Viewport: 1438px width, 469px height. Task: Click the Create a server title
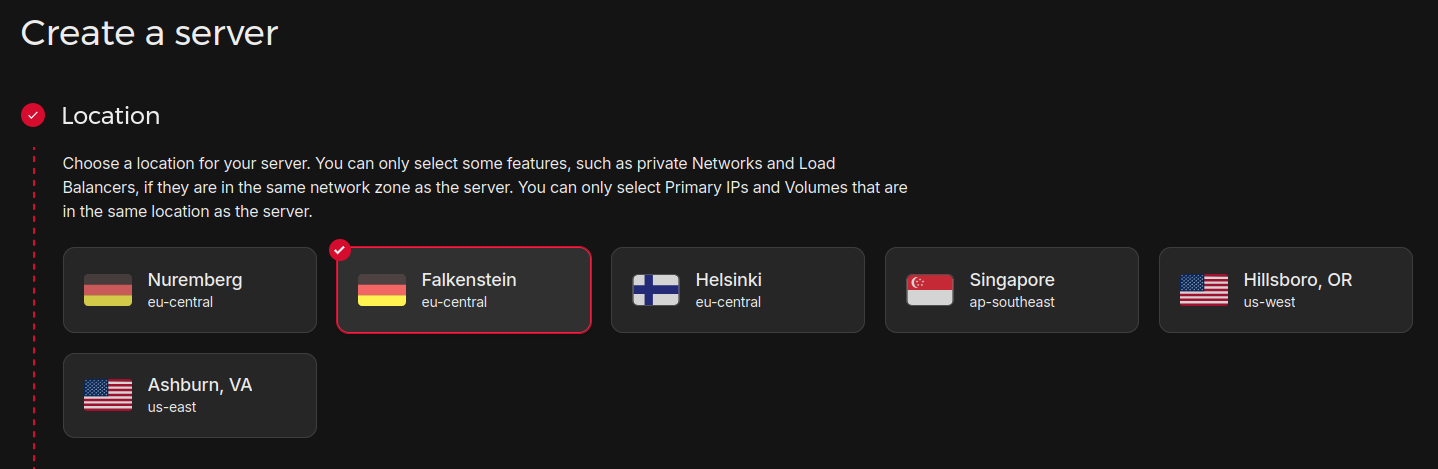[x=149, y=33]
